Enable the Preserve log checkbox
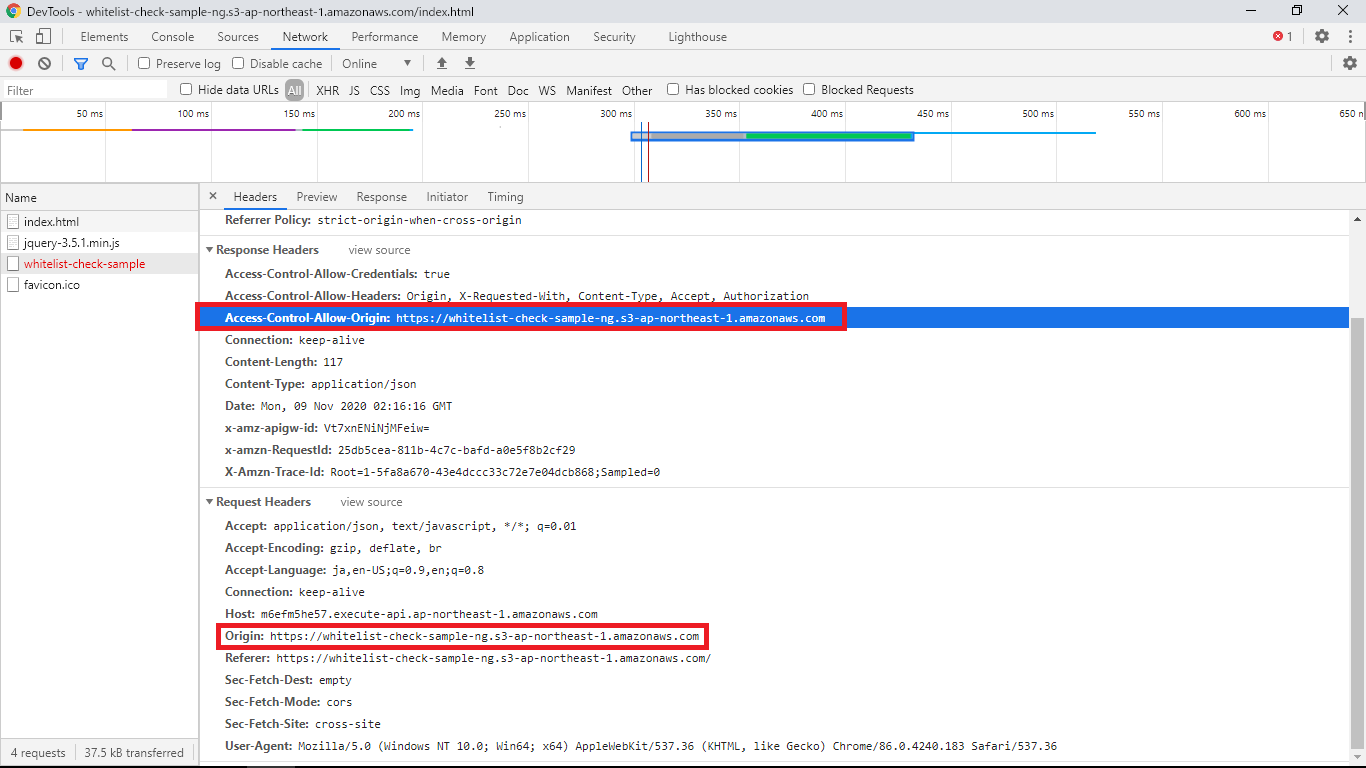The width and height of the screenshot is (1366, 768). coord(145,63)
